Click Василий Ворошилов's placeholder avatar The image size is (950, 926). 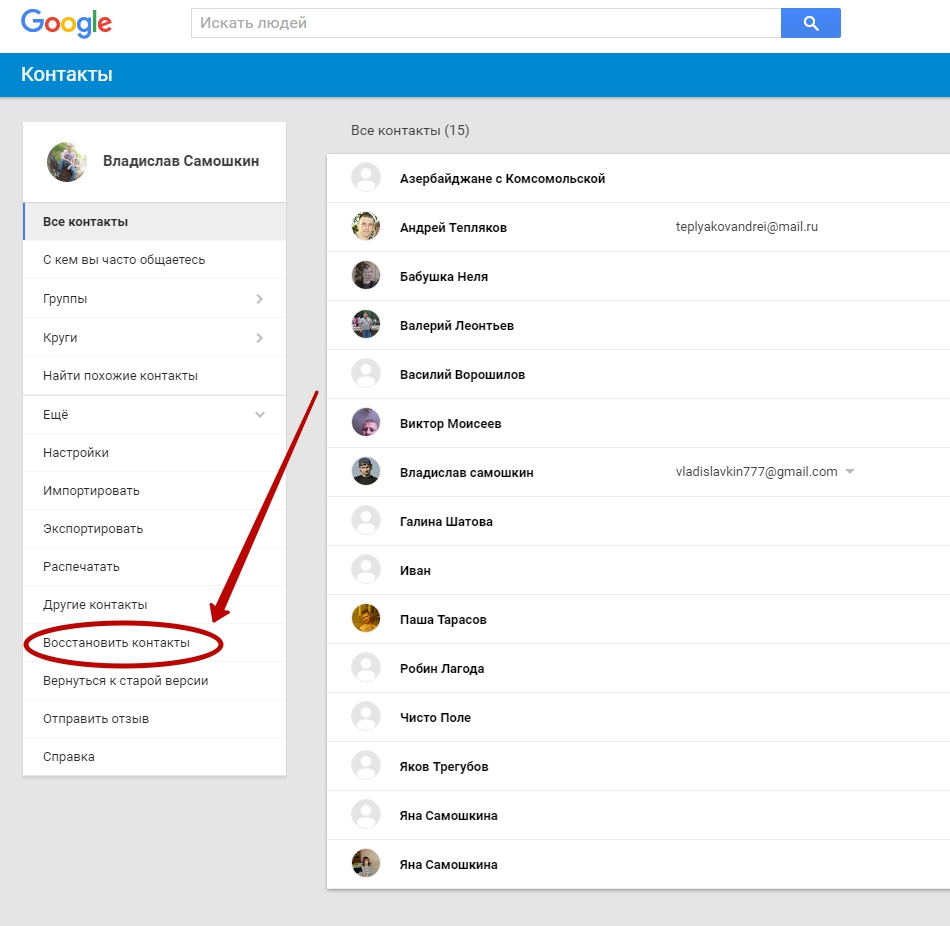point(366,374)
